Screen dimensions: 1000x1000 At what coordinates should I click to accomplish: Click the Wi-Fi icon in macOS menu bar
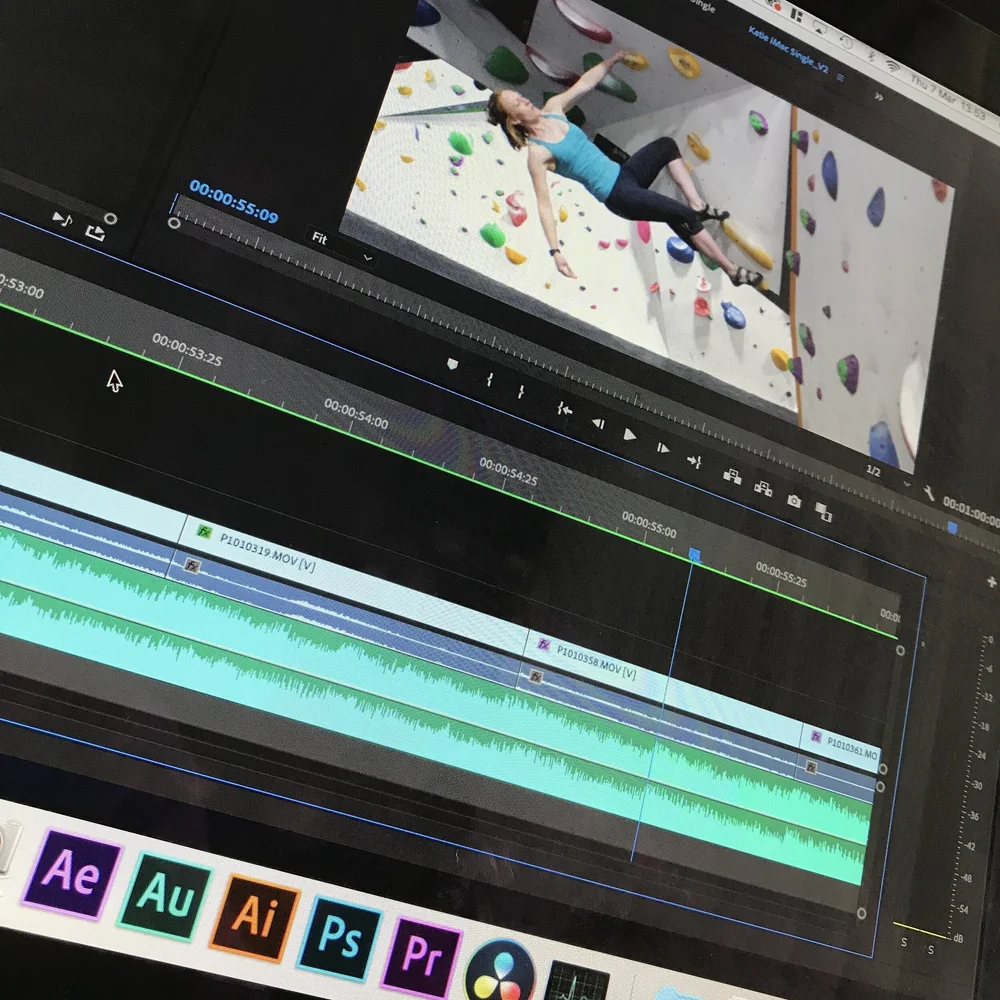(x=893, y=66)
